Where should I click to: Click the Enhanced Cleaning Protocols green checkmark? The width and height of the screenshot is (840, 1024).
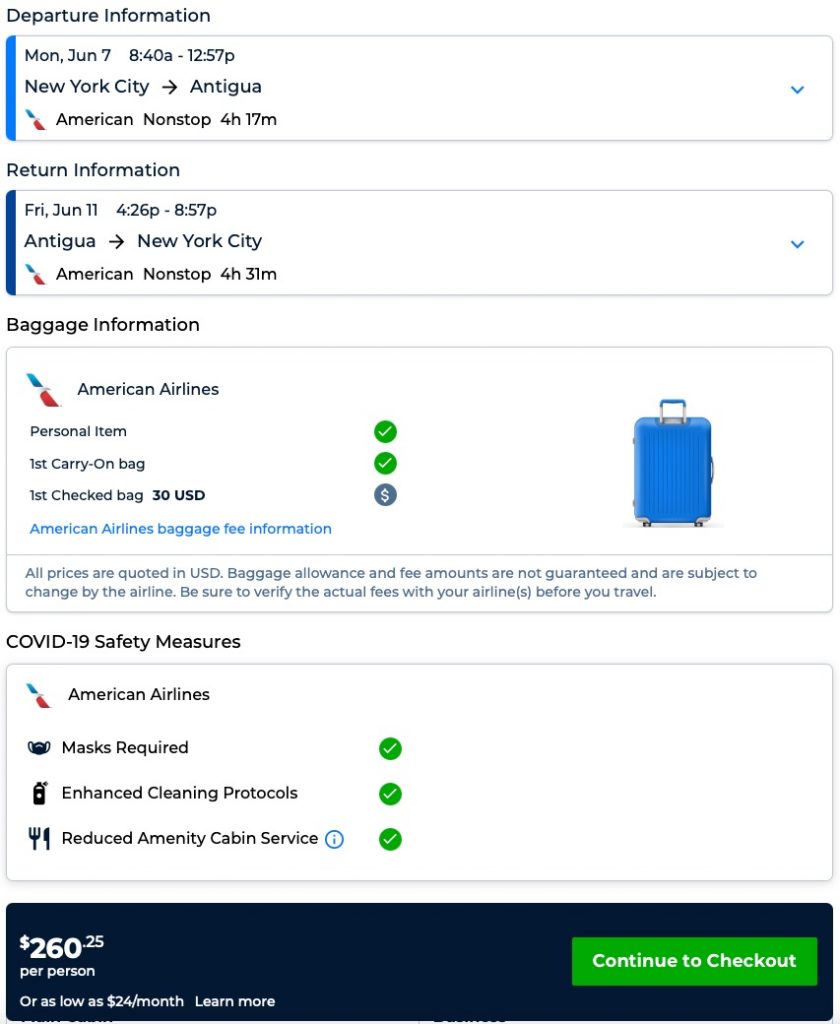click(390, 794)
